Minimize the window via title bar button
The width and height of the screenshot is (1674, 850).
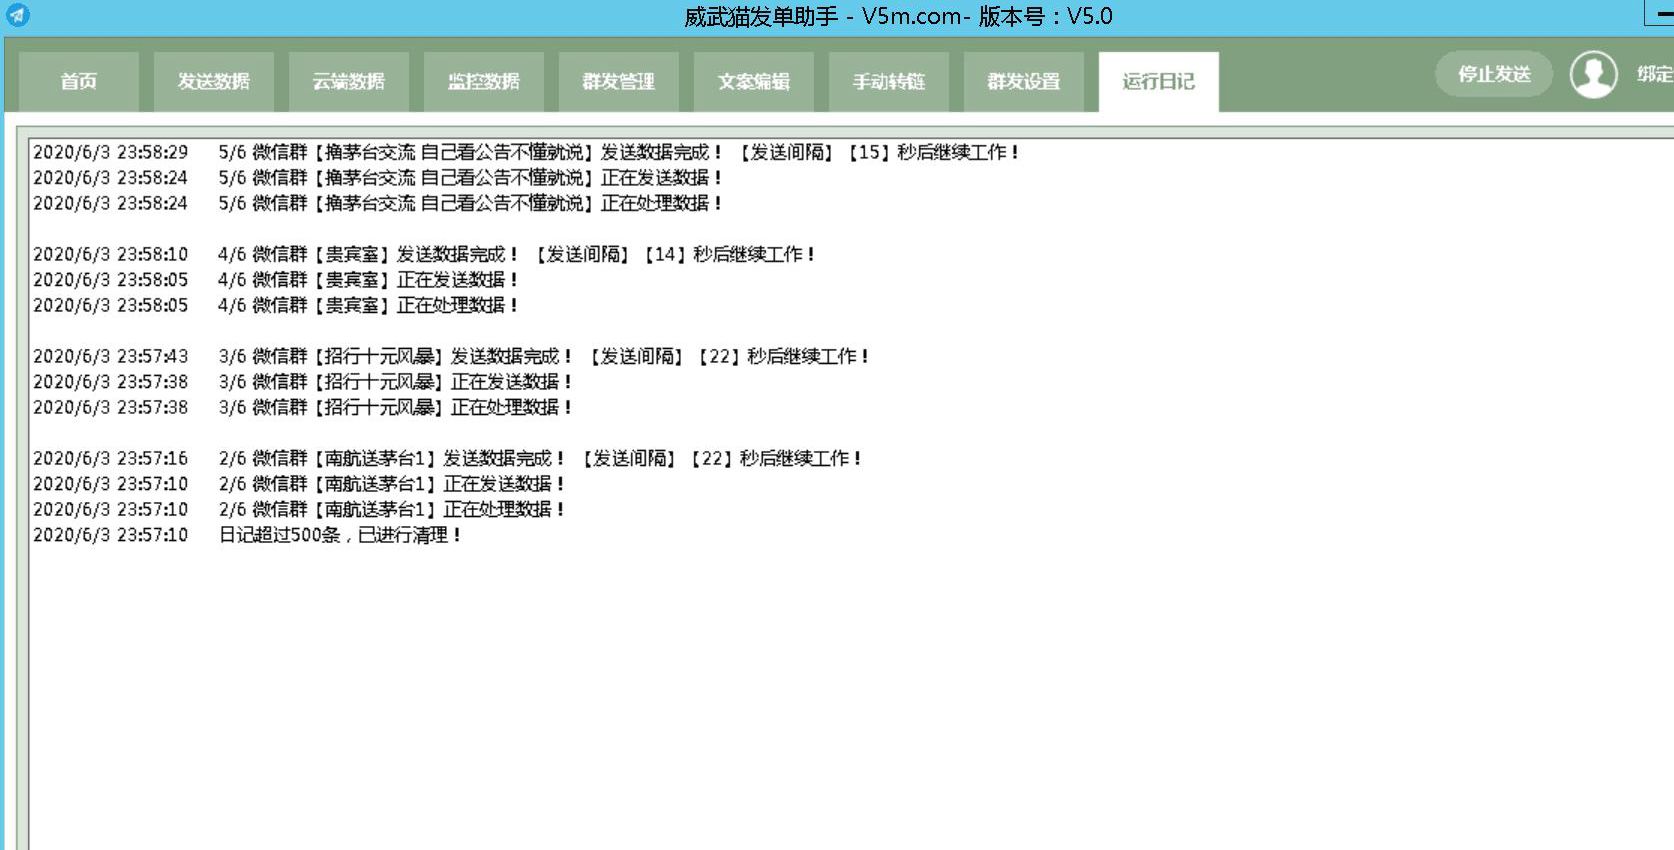tap(1662, 13)
